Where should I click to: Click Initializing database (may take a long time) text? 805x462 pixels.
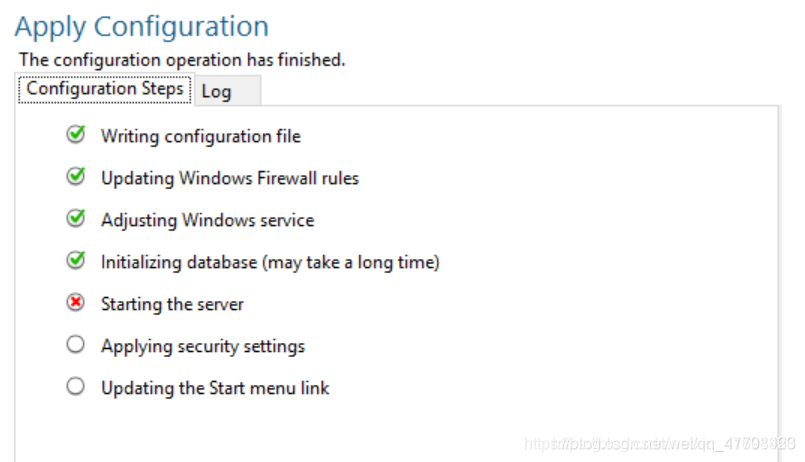pyautogui.click(x=270, y=263)
